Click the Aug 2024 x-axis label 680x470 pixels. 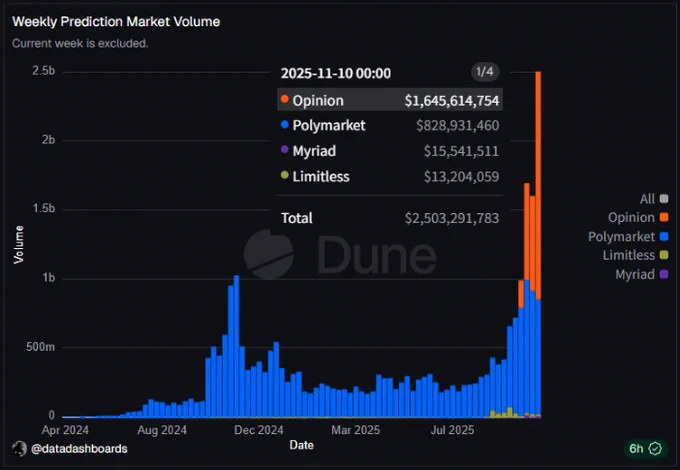(162, 430)
